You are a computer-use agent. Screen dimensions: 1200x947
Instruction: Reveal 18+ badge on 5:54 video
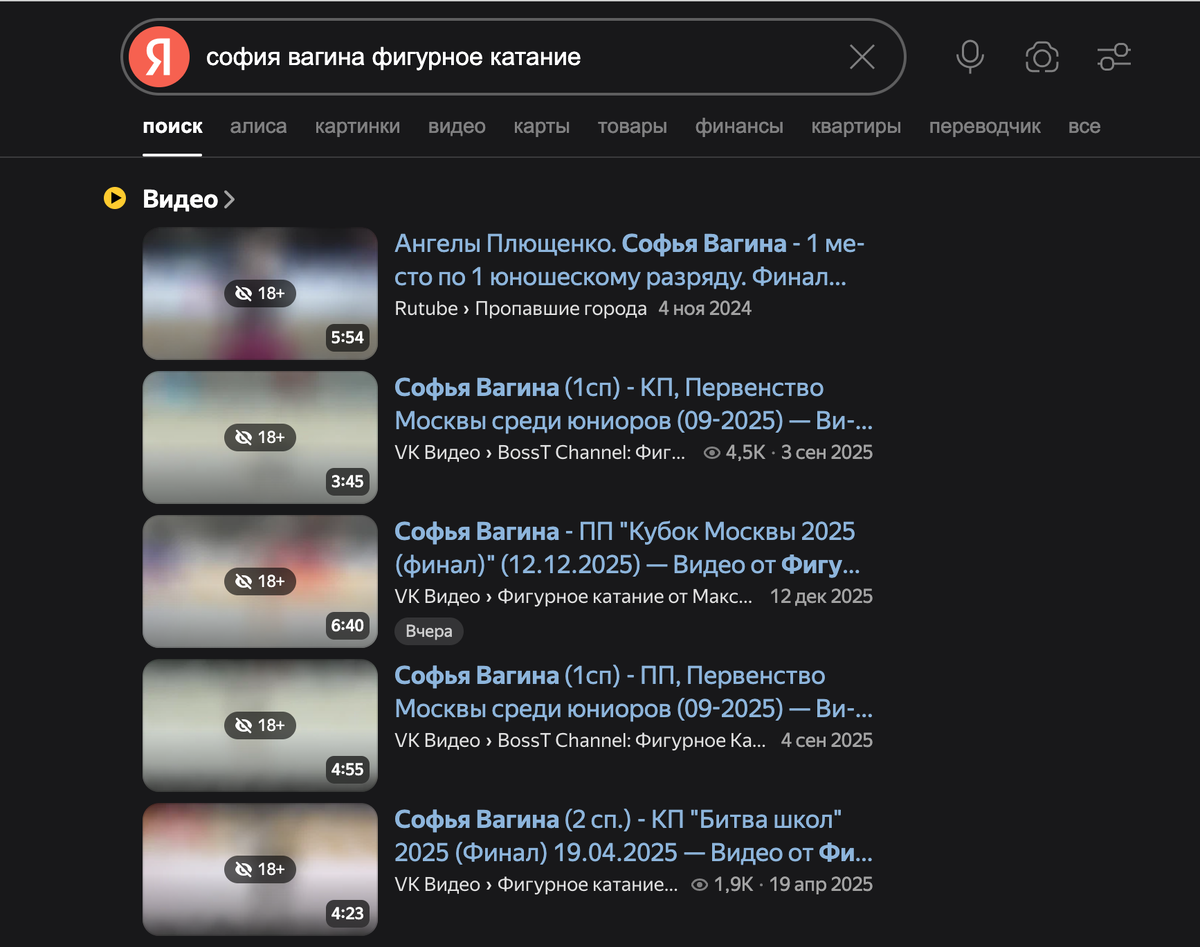[x=260, y=293]
